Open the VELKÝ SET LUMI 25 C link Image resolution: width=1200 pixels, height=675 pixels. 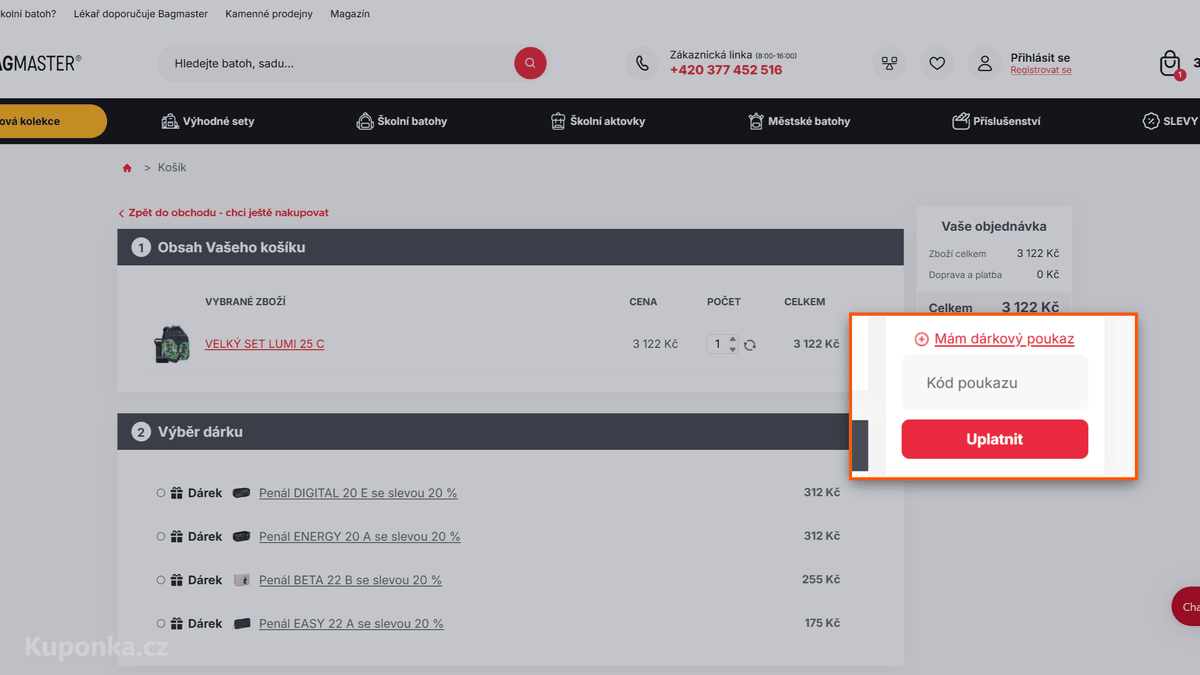coord(265,344)
